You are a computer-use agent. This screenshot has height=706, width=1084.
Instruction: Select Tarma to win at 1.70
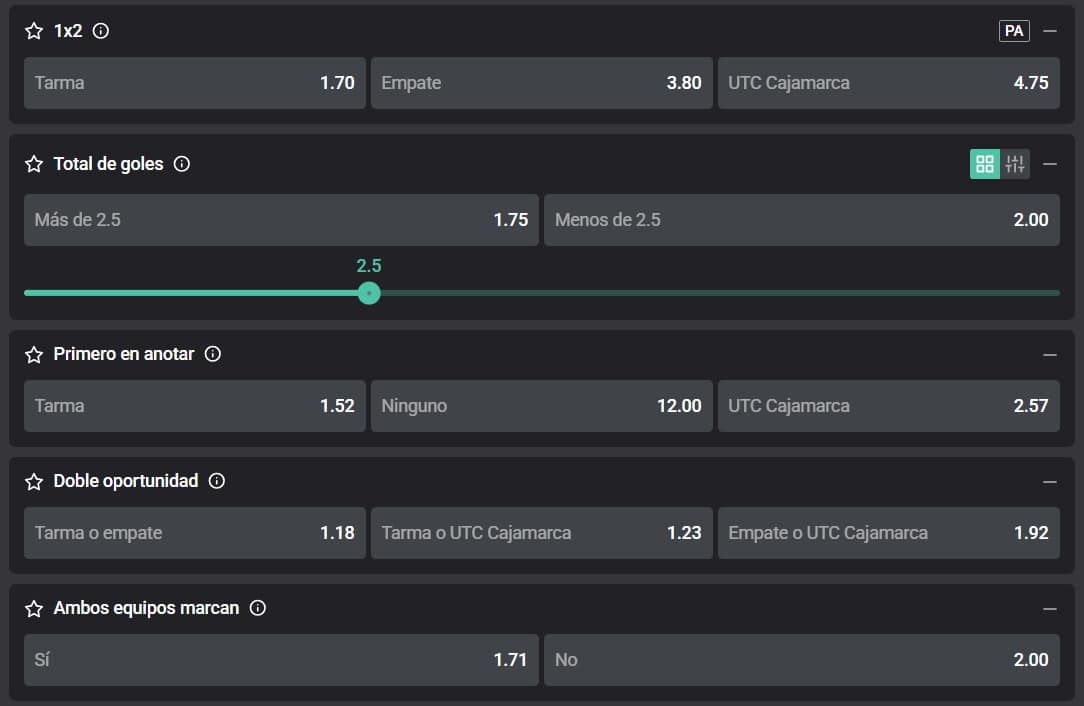tap(195, 83)
